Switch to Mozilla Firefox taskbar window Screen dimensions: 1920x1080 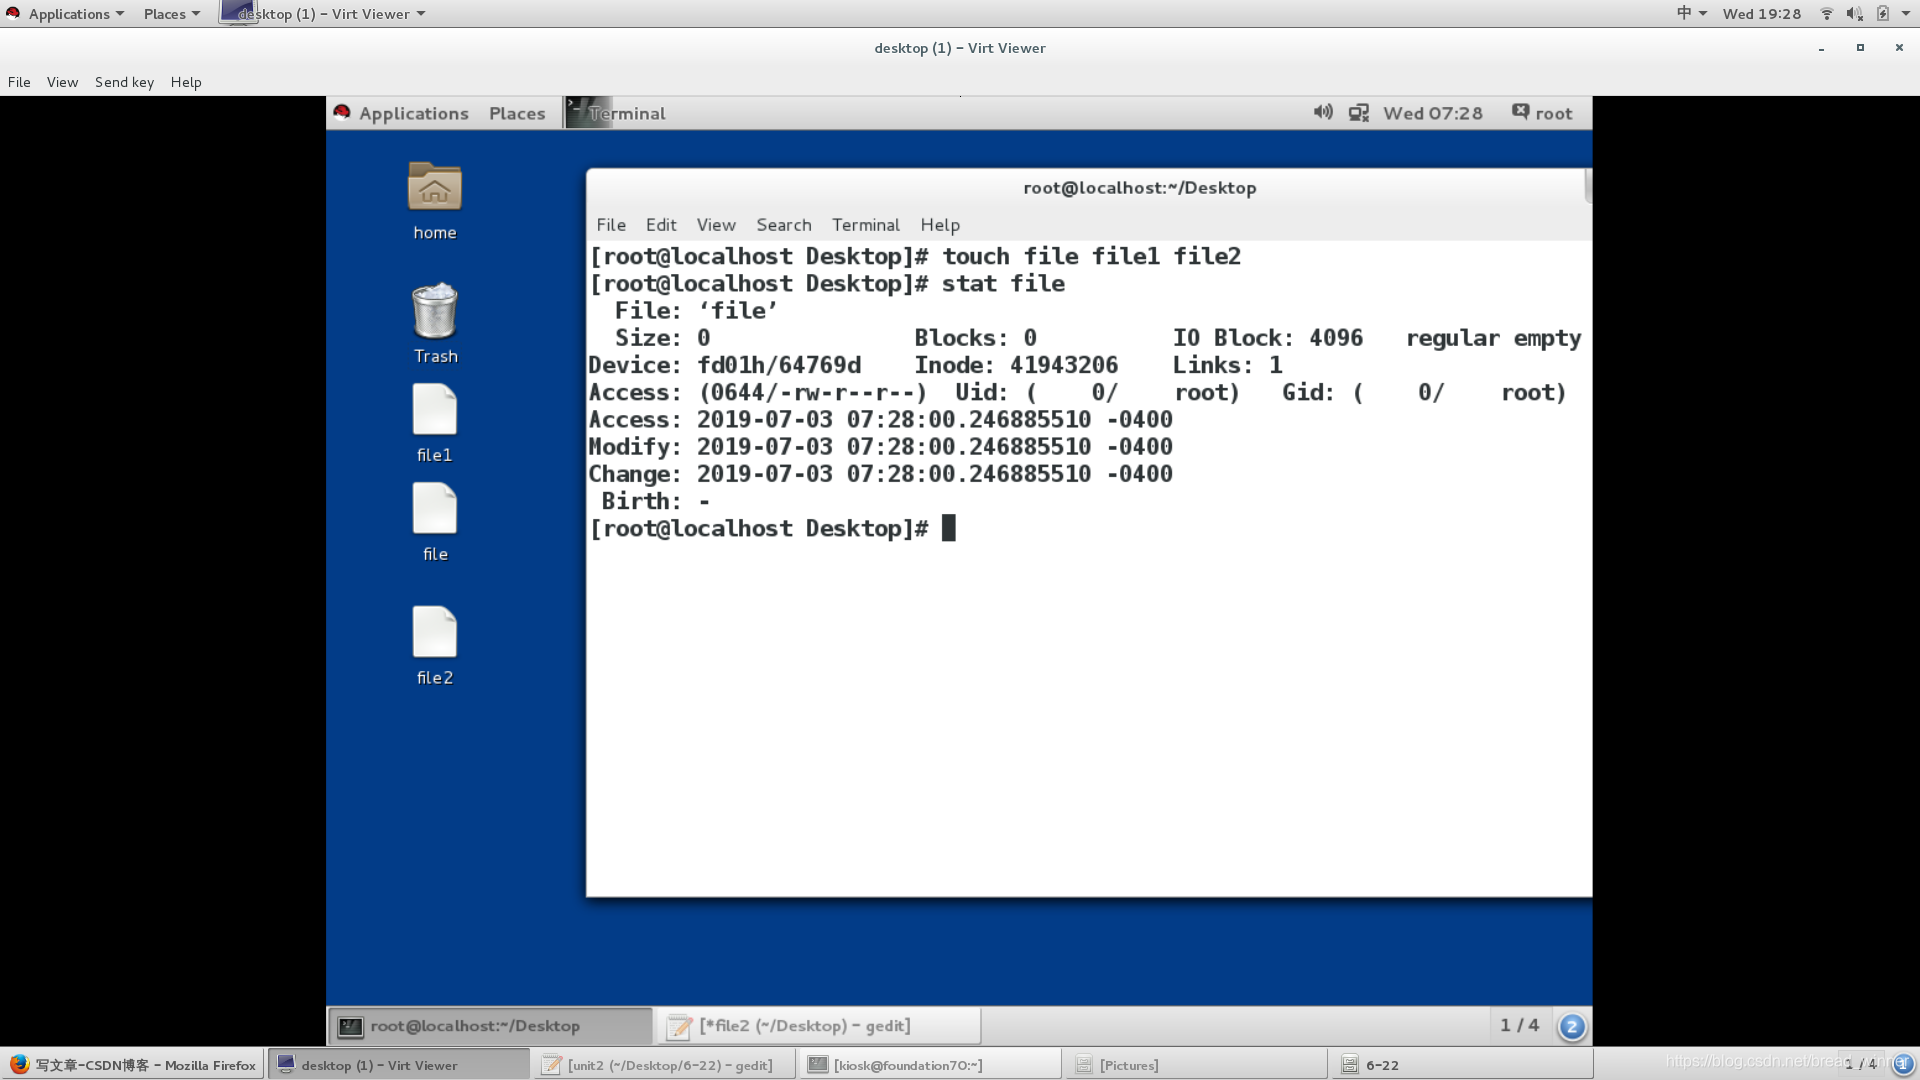pyautogui.click(x=133, y=1065)
